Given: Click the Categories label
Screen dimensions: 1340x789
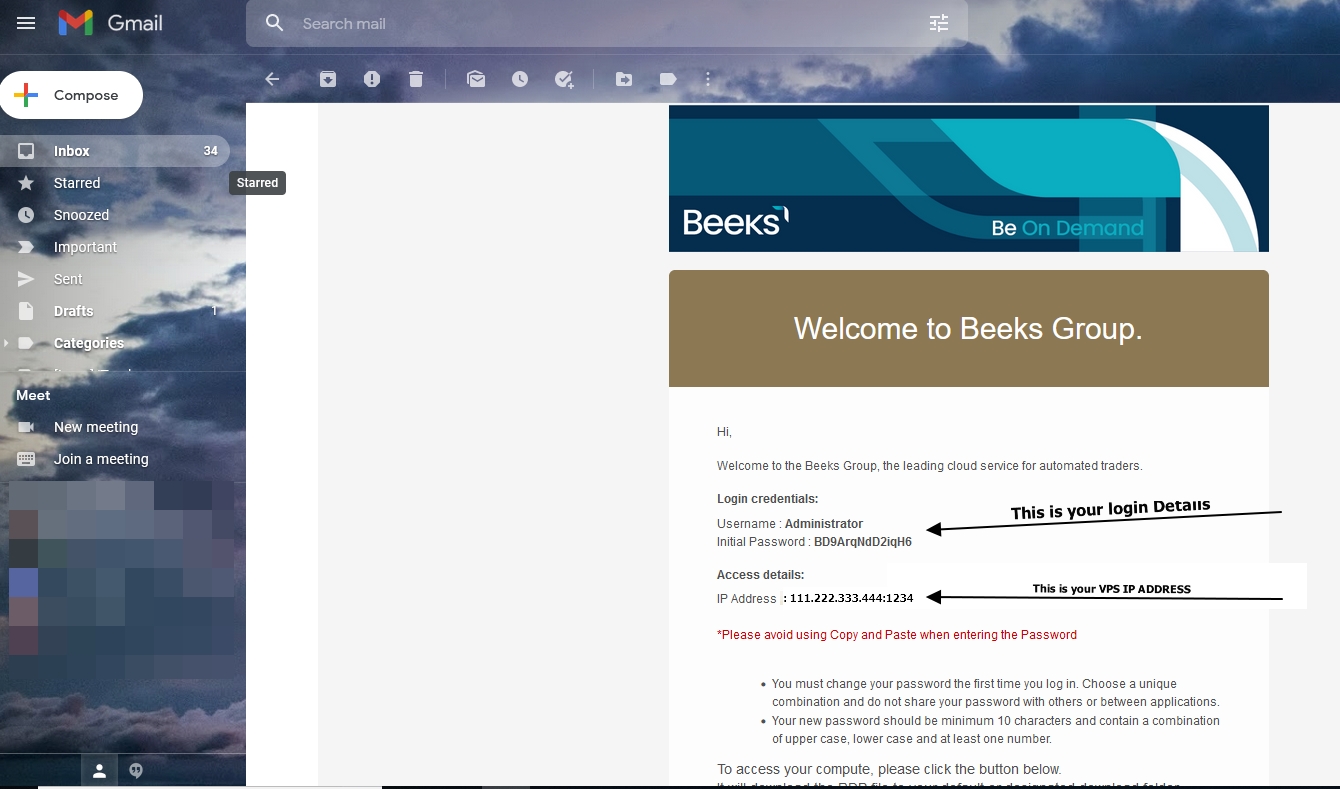Looking at the screenshot, I should coord(89,343).
